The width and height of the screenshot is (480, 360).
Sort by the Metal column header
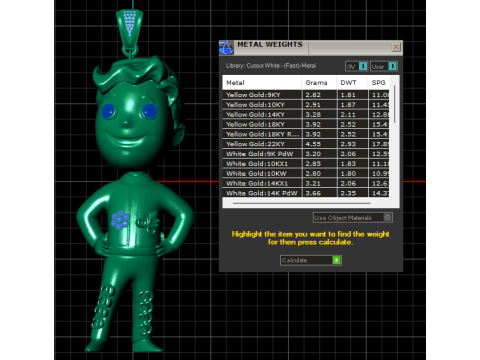tap(262, 83)
